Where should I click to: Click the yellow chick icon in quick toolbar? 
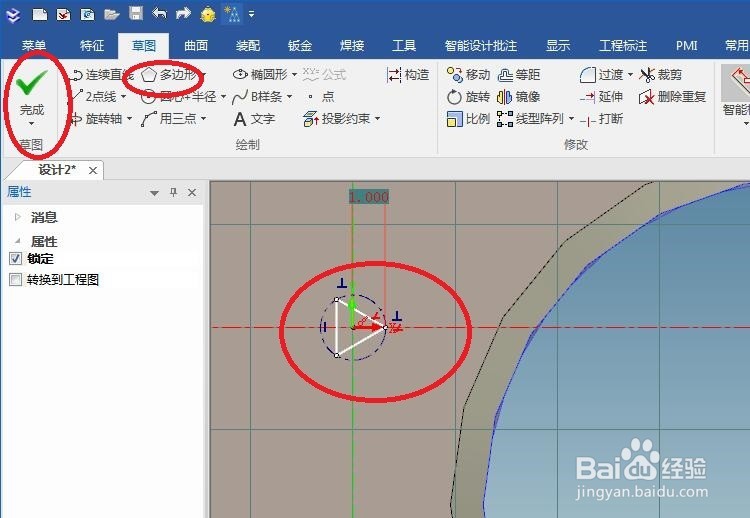pos(208,14)
